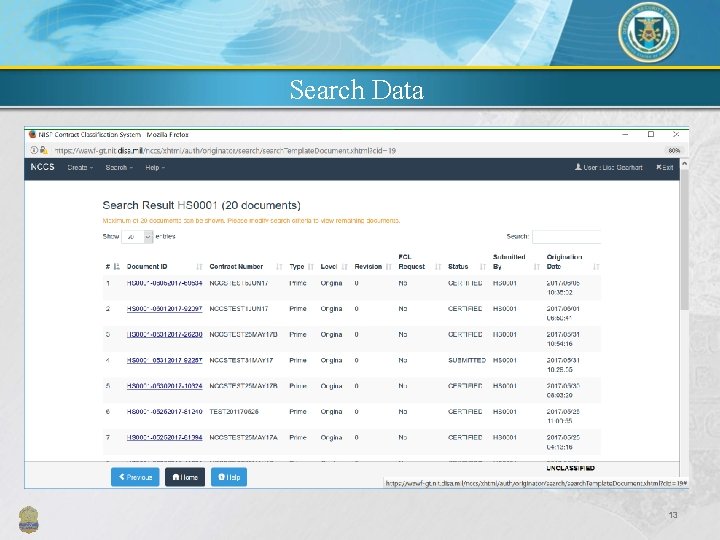The height and width of the screenshot is (540, 720).
Task: Click contract number NCCSTEST25MAY17A cell
Action: coord(243,438)
